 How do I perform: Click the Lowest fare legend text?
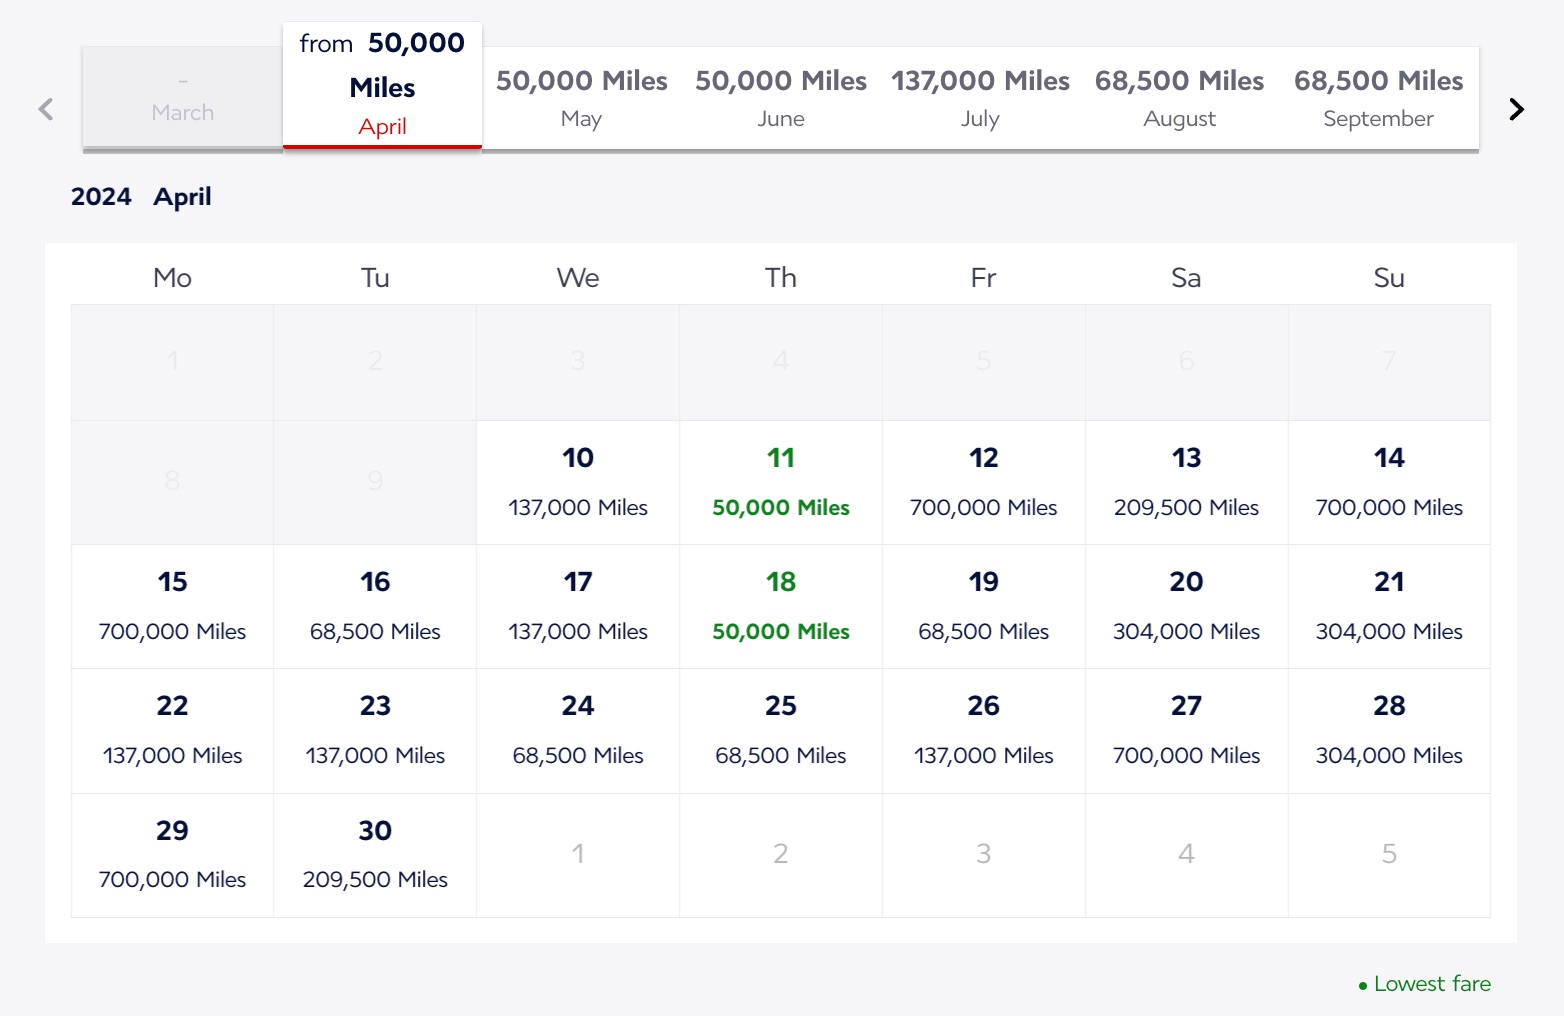(1432, 984)
